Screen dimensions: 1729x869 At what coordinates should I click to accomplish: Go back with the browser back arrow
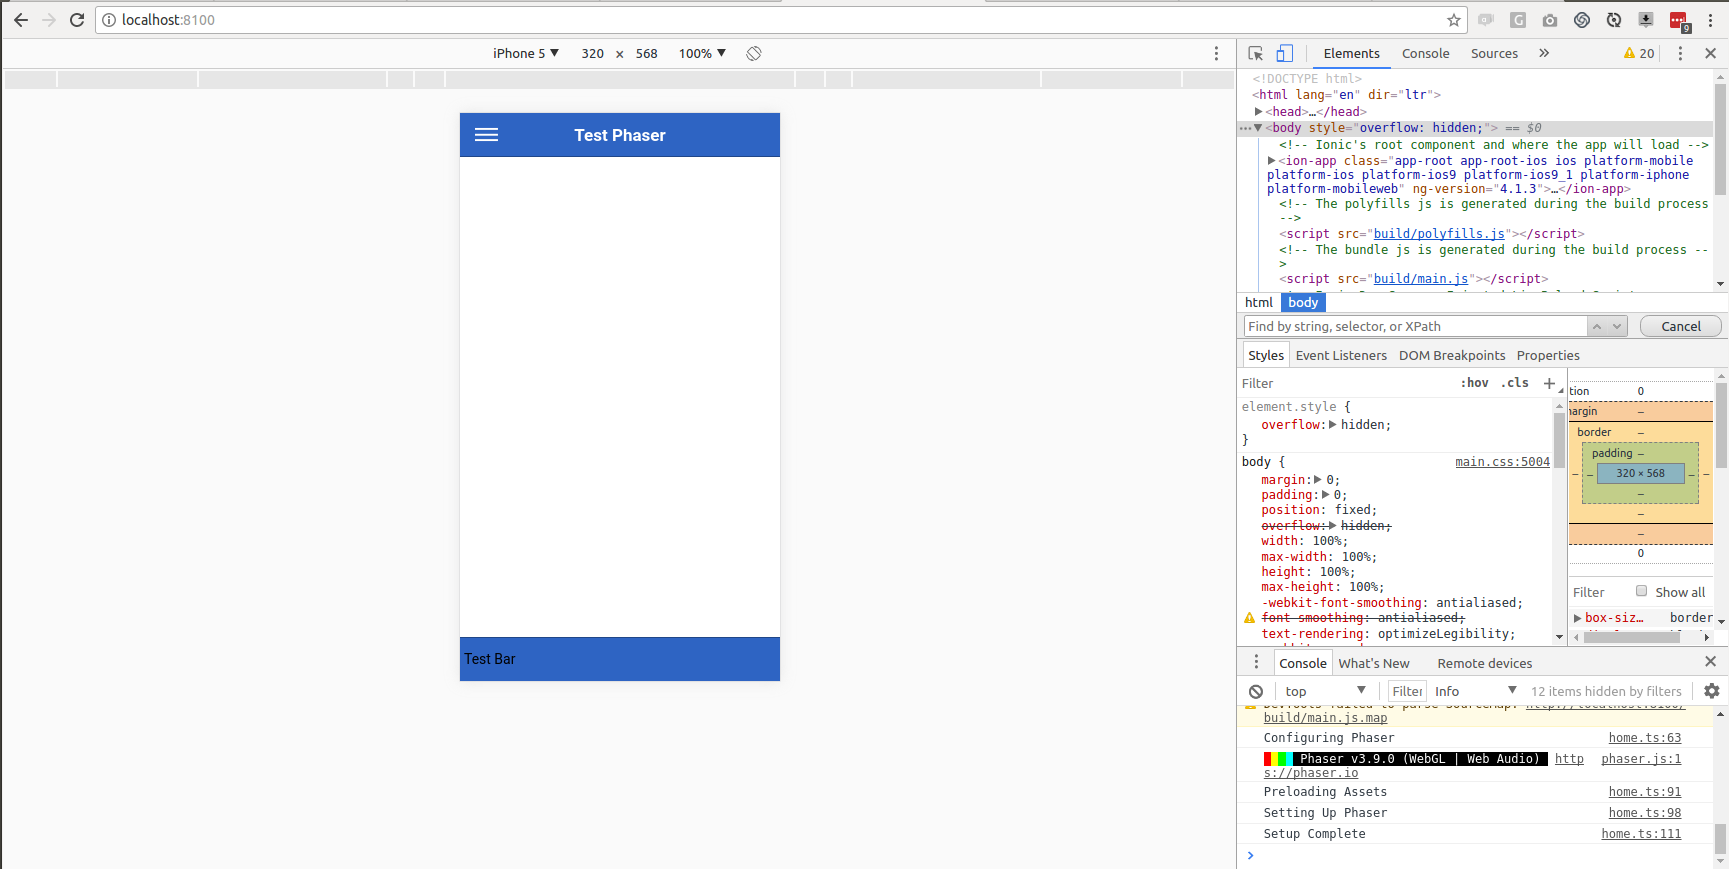click(21, 20)
